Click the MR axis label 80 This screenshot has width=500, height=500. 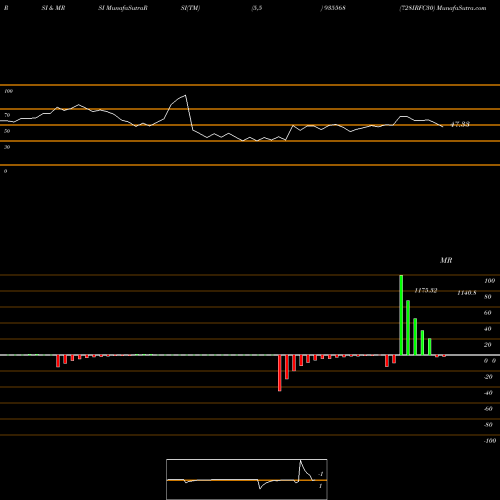tap(488, 297)
